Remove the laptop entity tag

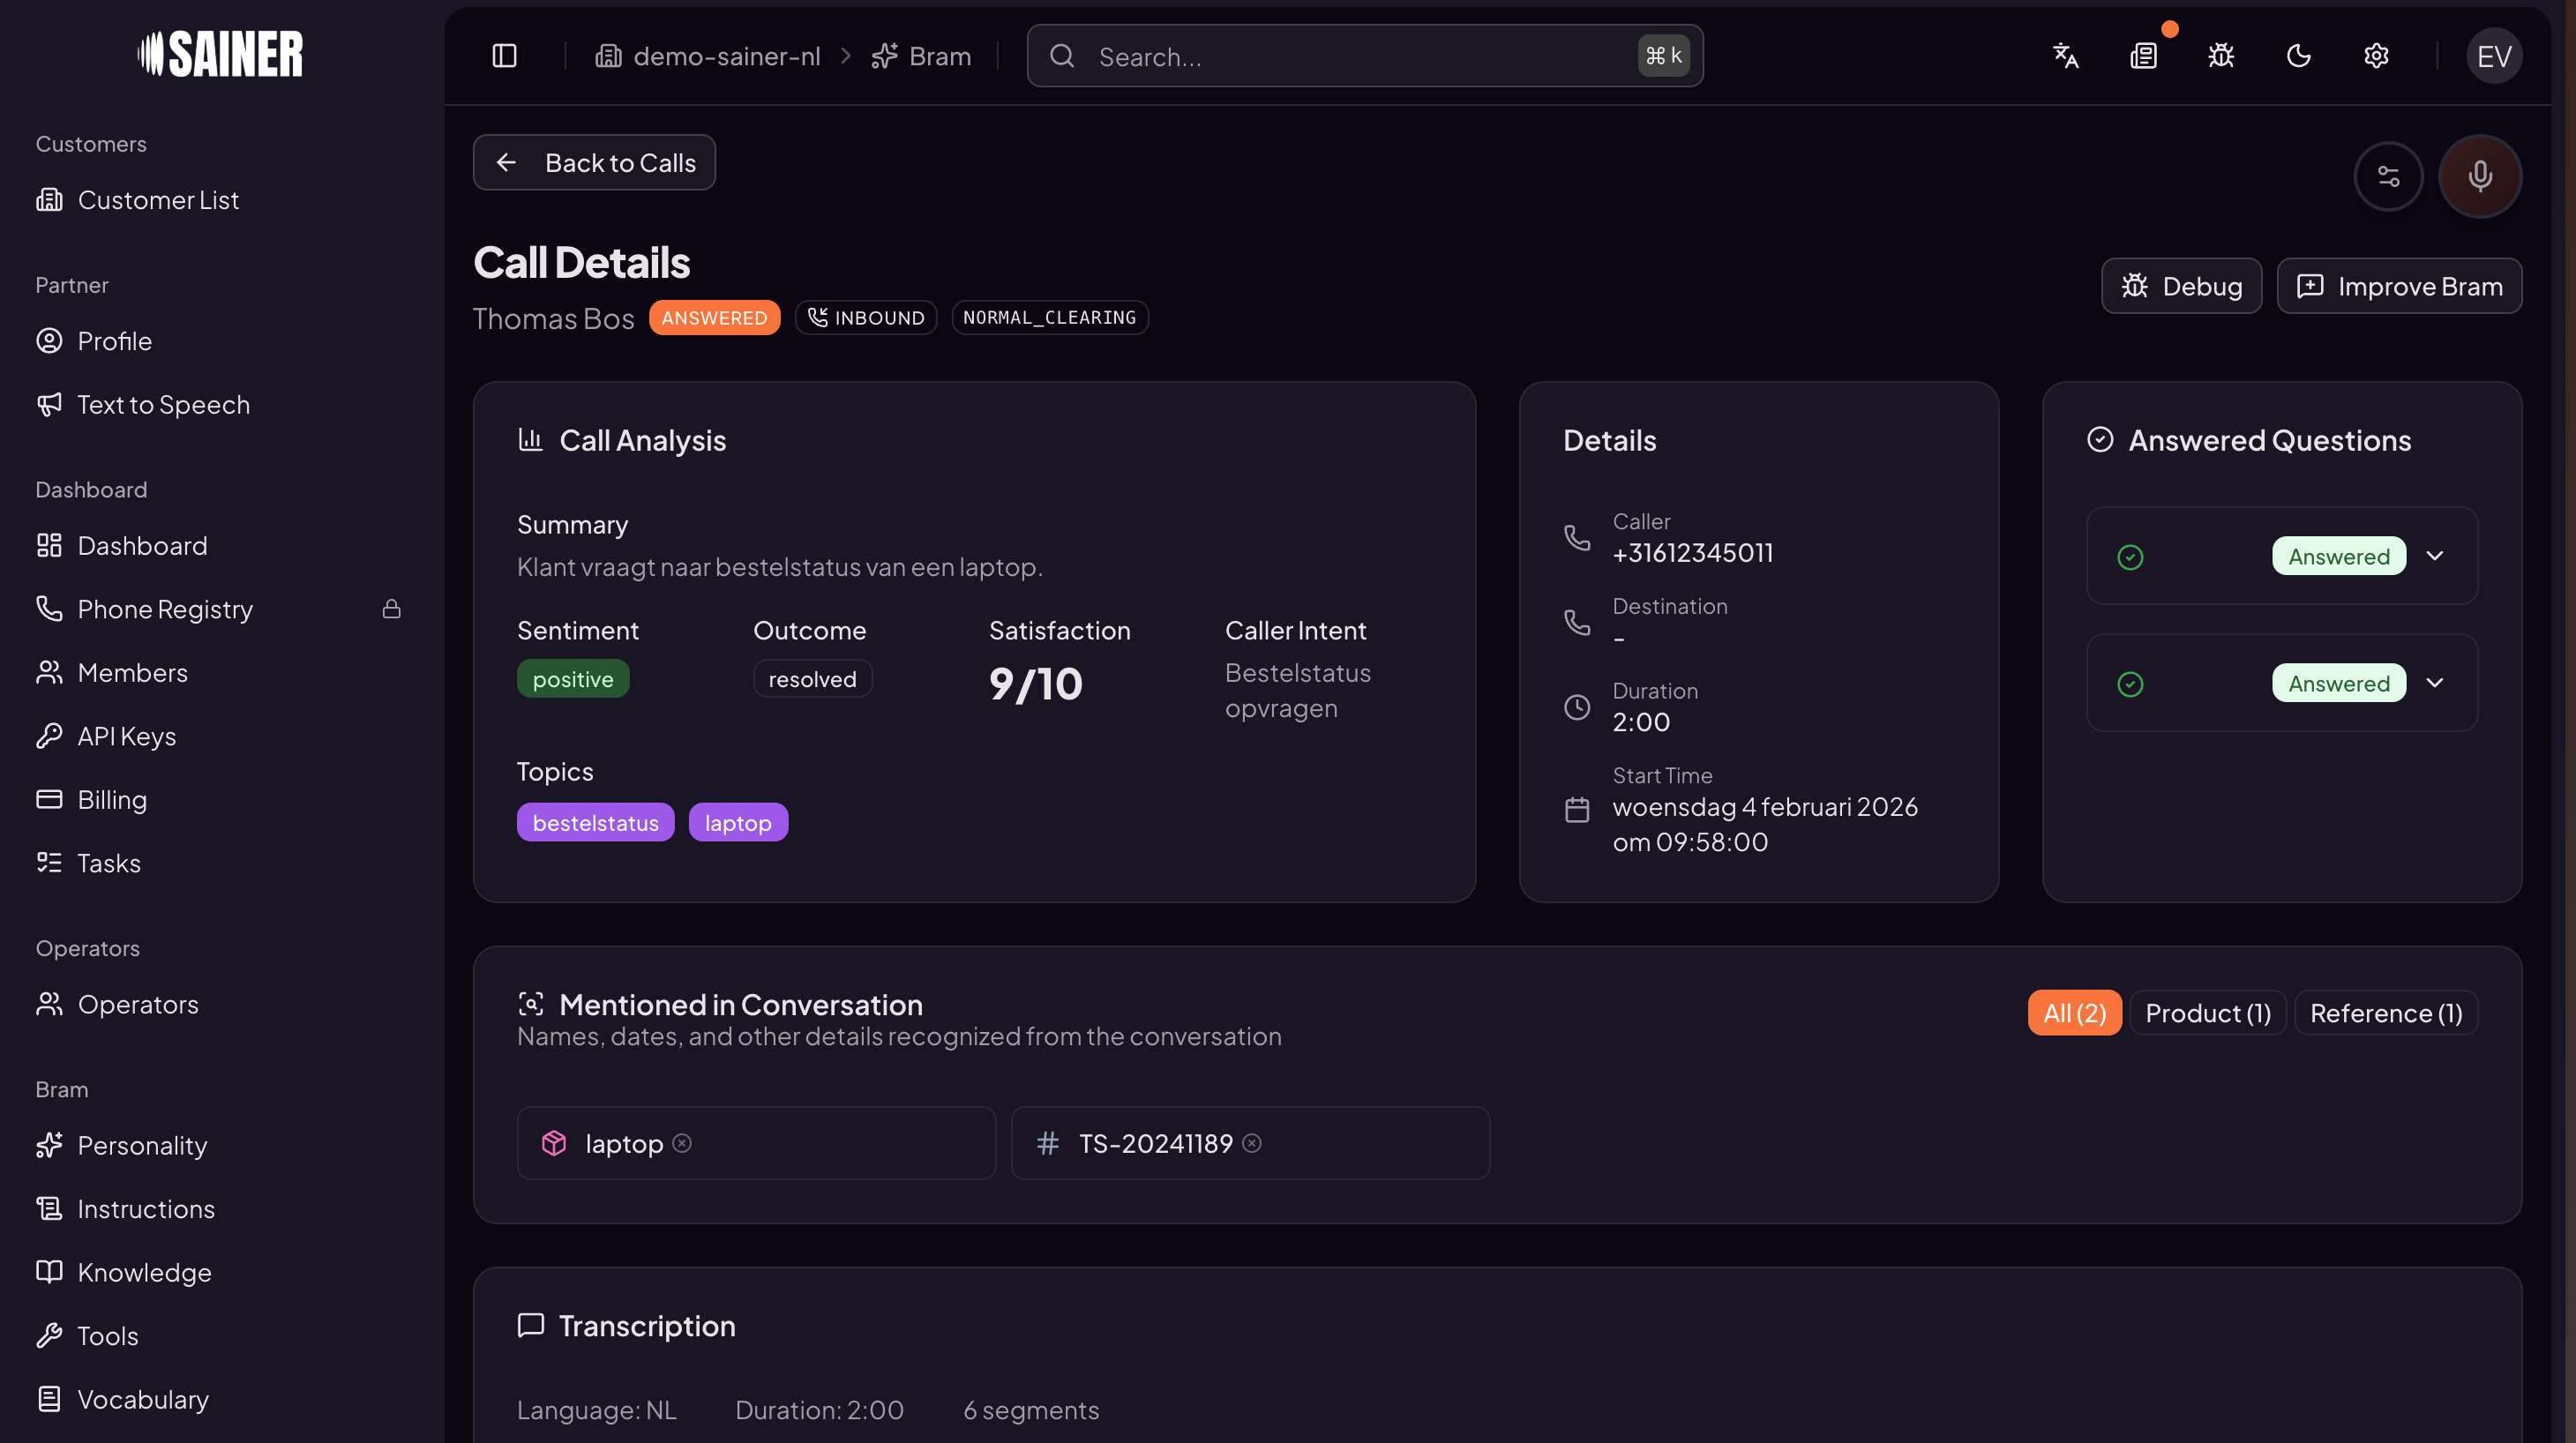[x=682, y=1143]
